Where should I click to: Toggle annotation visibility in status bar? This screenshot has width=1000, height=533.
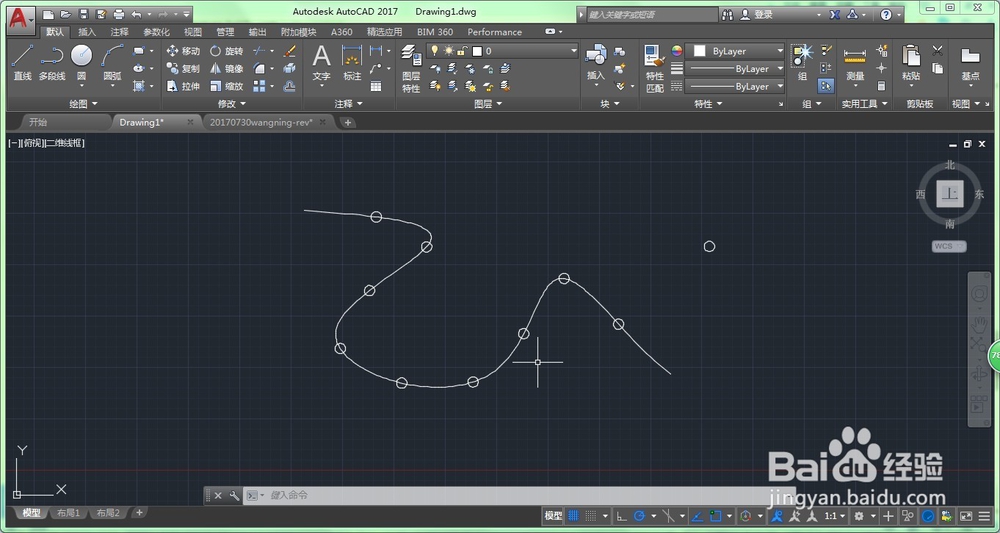[x=777, y=516]
